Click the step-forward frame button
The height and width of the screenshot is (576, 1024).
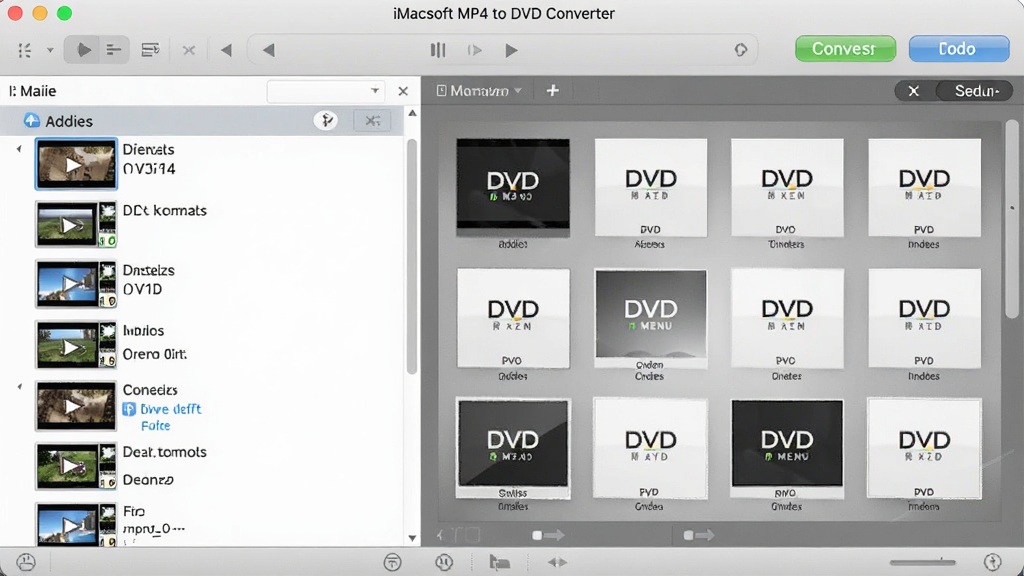[x=475, y=50]
